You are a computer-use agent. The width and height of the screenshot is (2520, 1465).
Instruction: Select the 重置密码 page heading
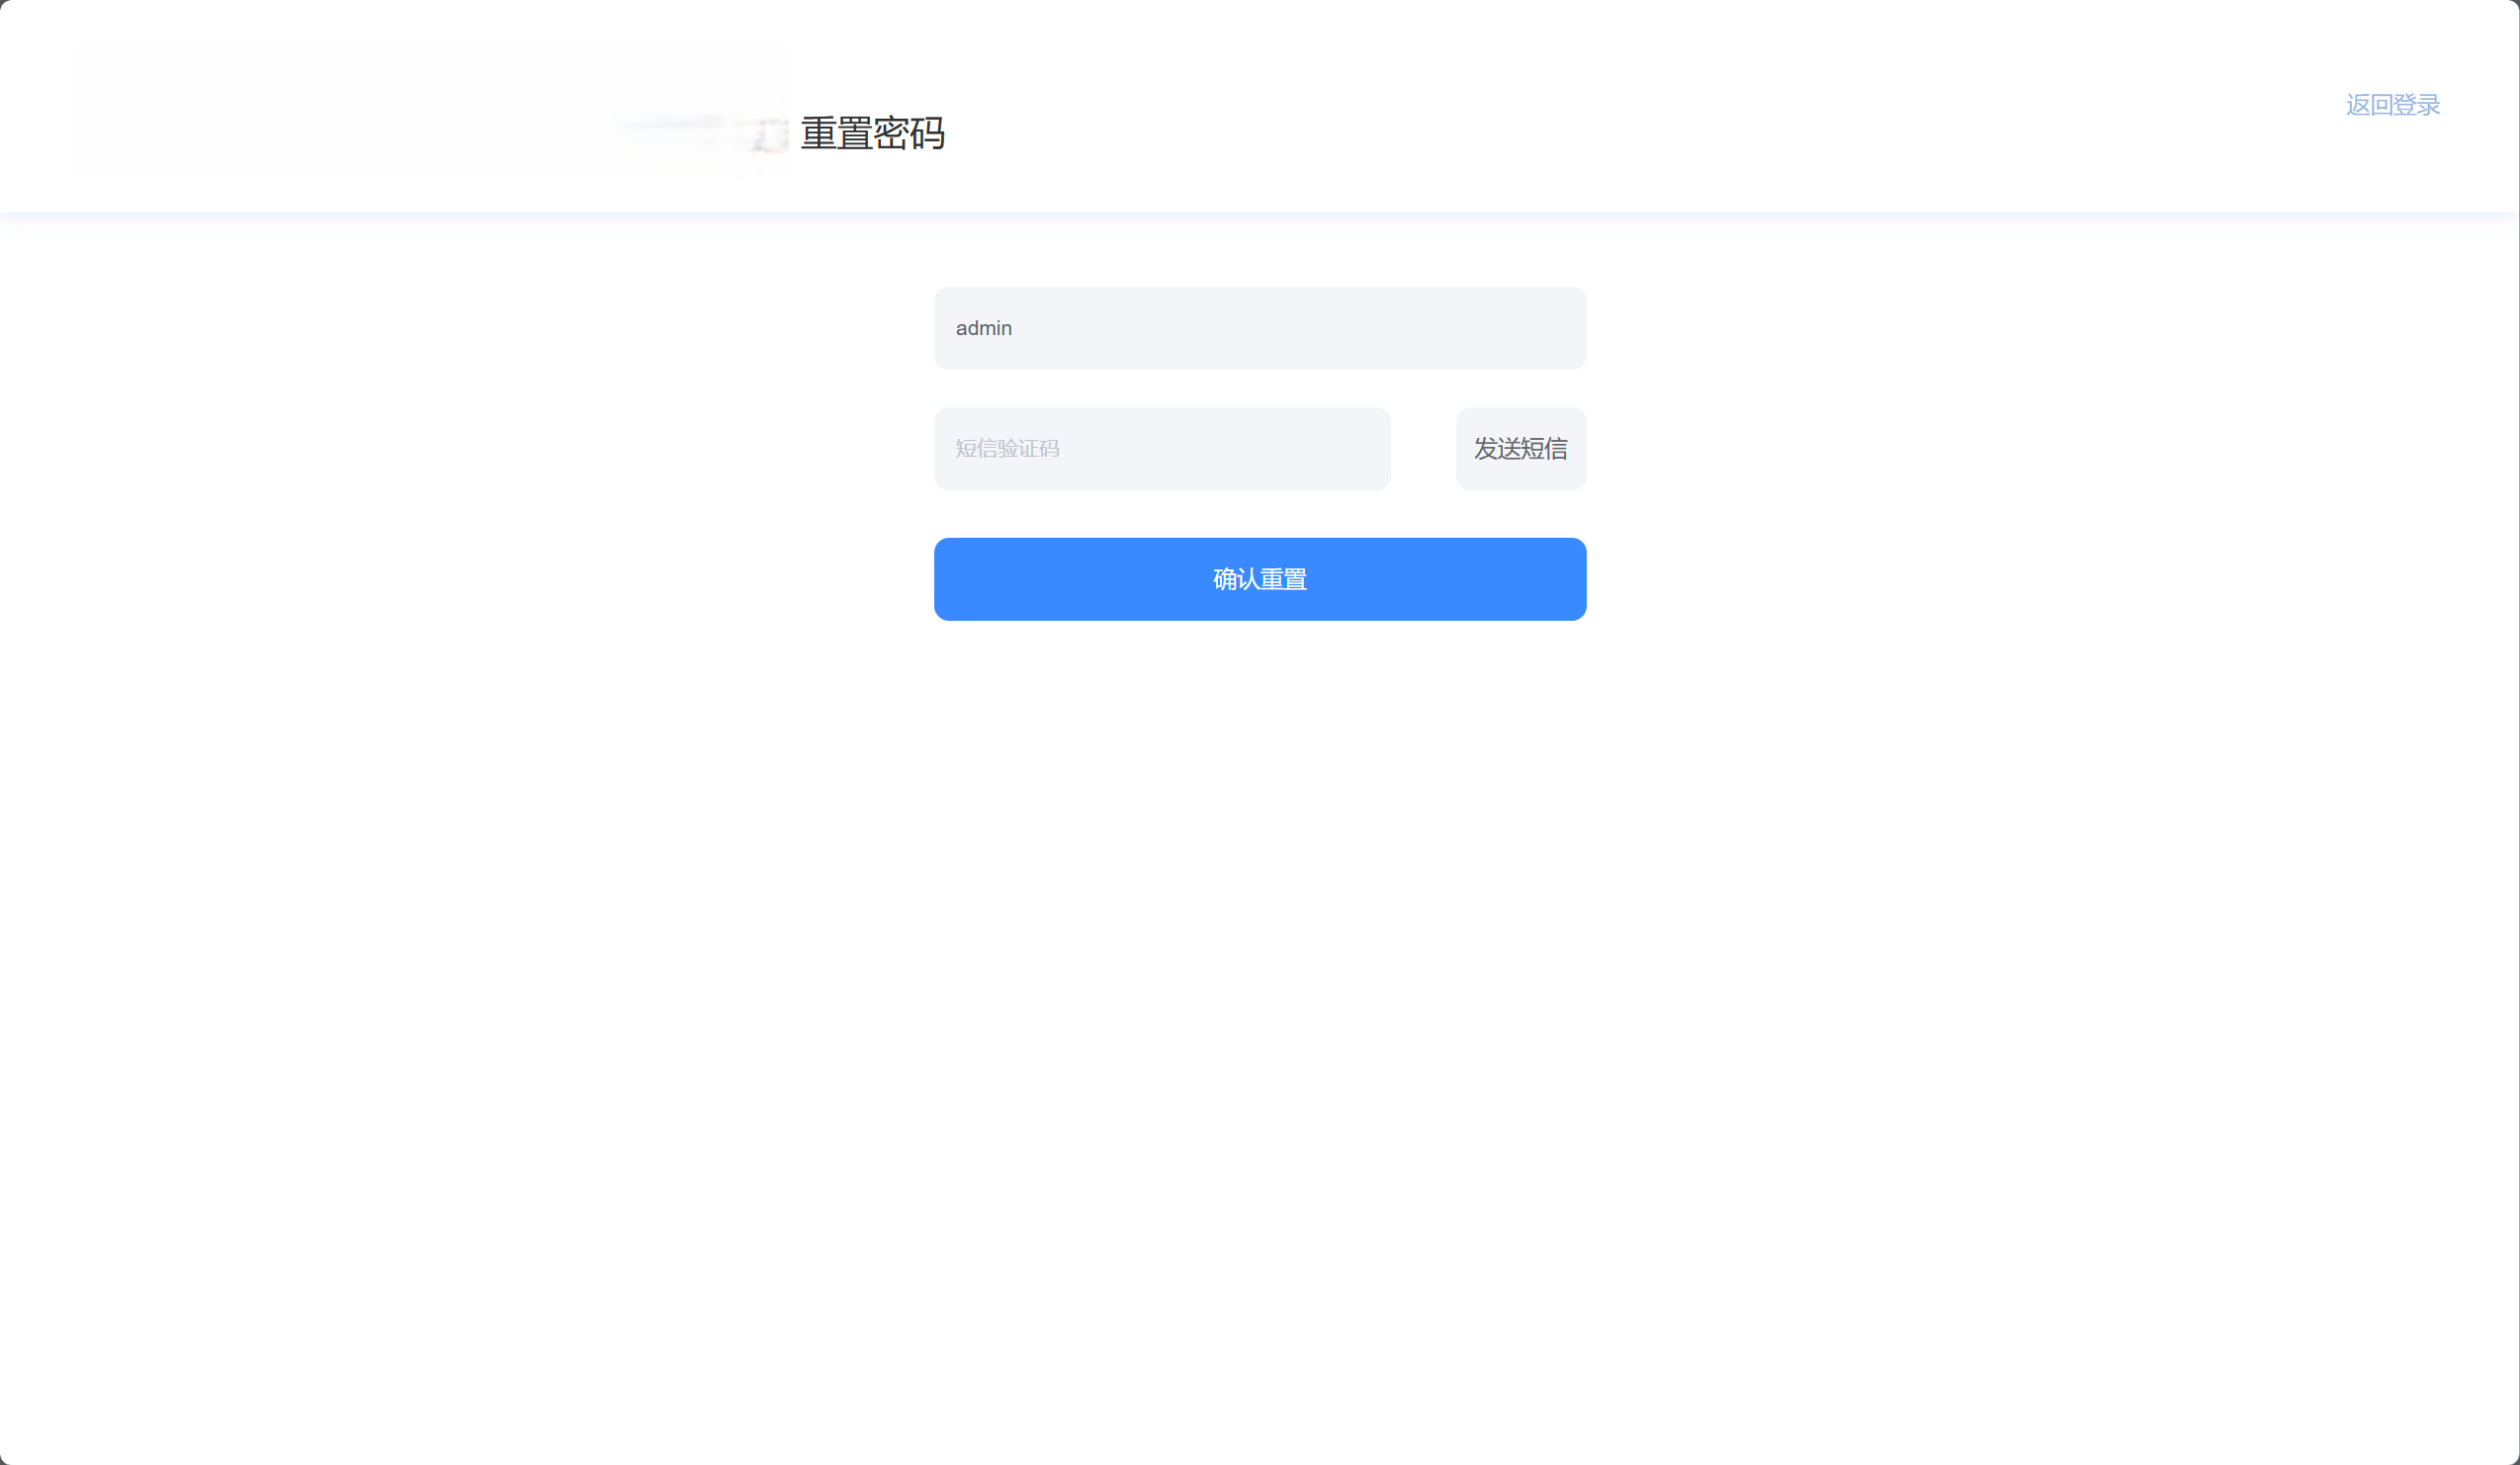pos(872,133)
